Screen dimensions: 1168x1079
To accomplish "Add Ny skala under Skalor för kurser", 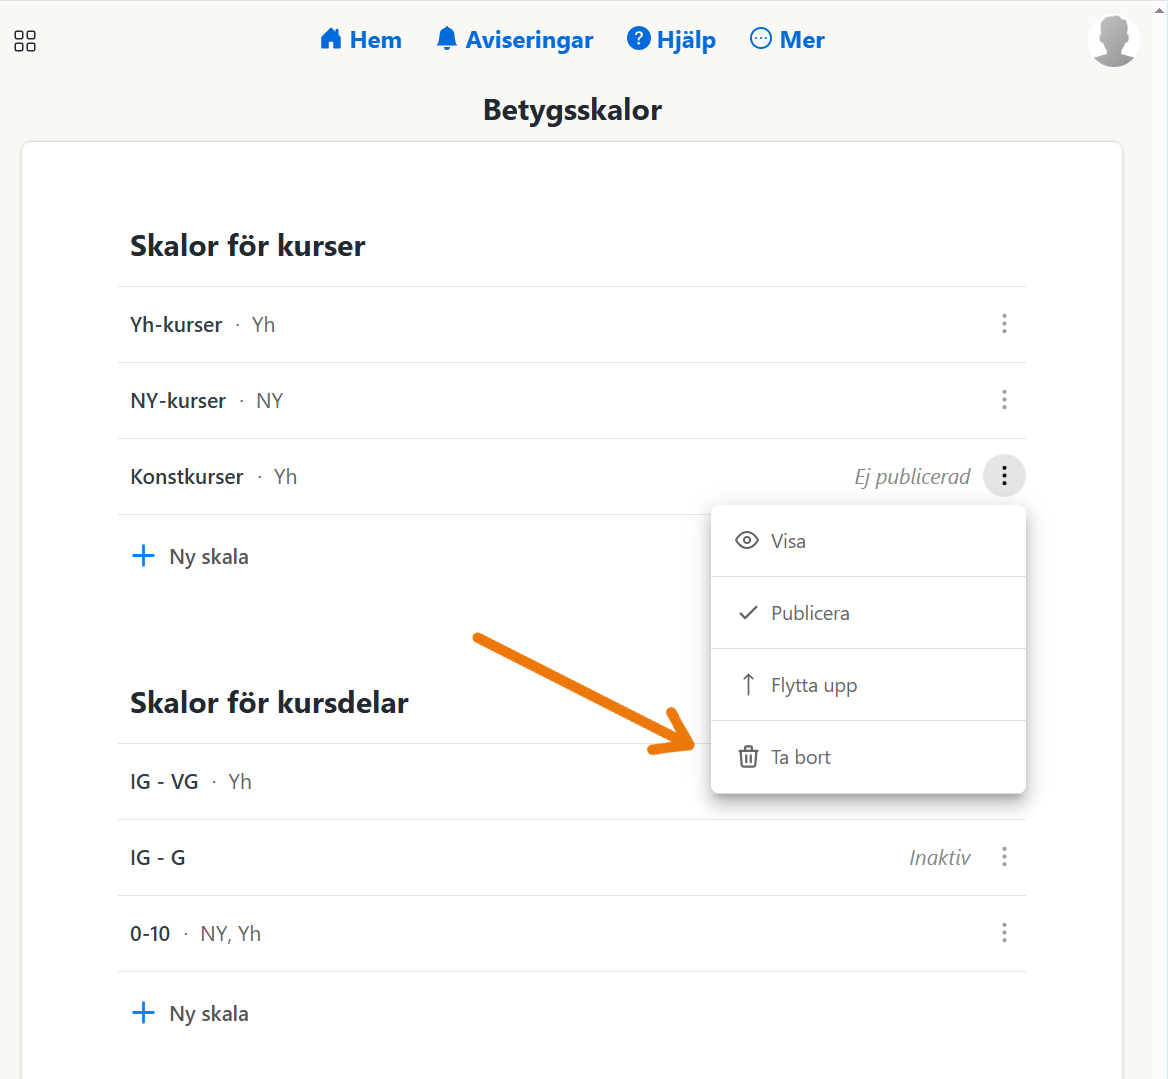I will click(x=190, y=557).
